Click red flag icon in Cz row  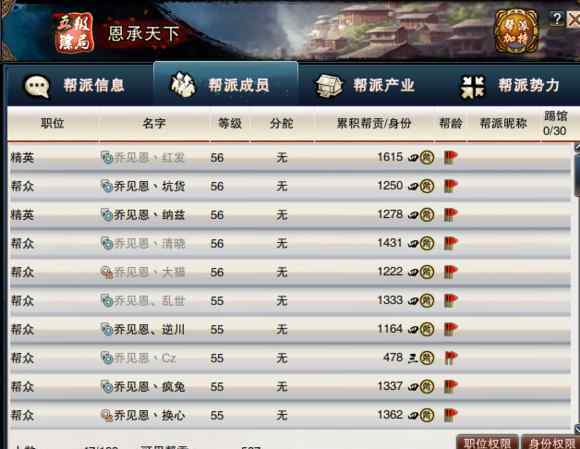click(451, 358)
